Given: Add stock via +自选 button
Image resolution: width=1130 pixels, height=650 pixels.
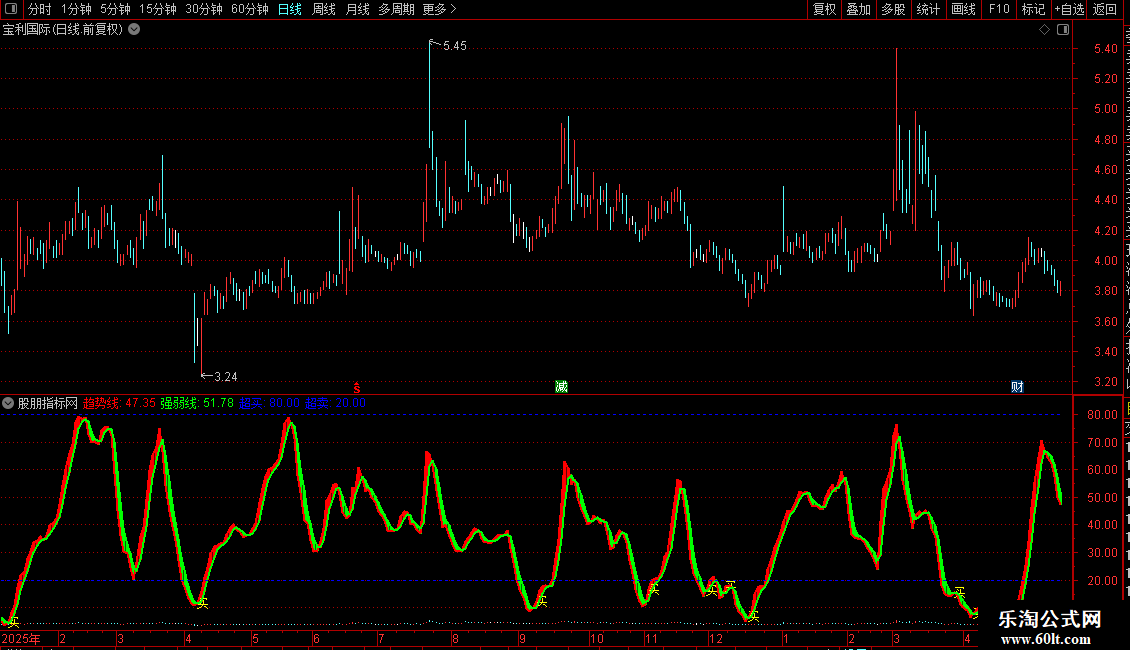Looking at the screenshot, I should [x=1069, y=9].
